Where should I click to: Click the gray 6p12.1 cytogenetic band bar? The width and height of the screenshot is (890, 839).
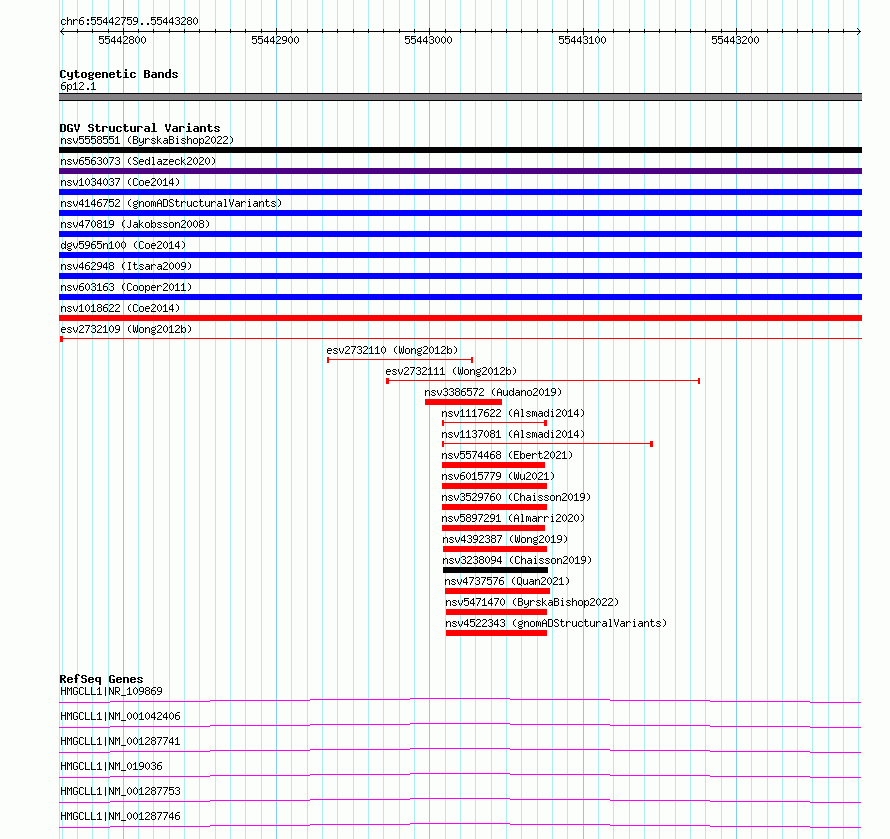(460, 97)
